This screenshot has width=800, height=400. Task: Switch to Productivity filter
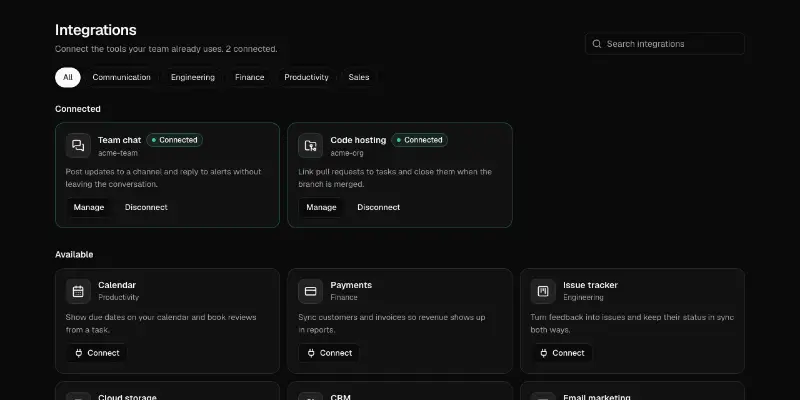306,78
